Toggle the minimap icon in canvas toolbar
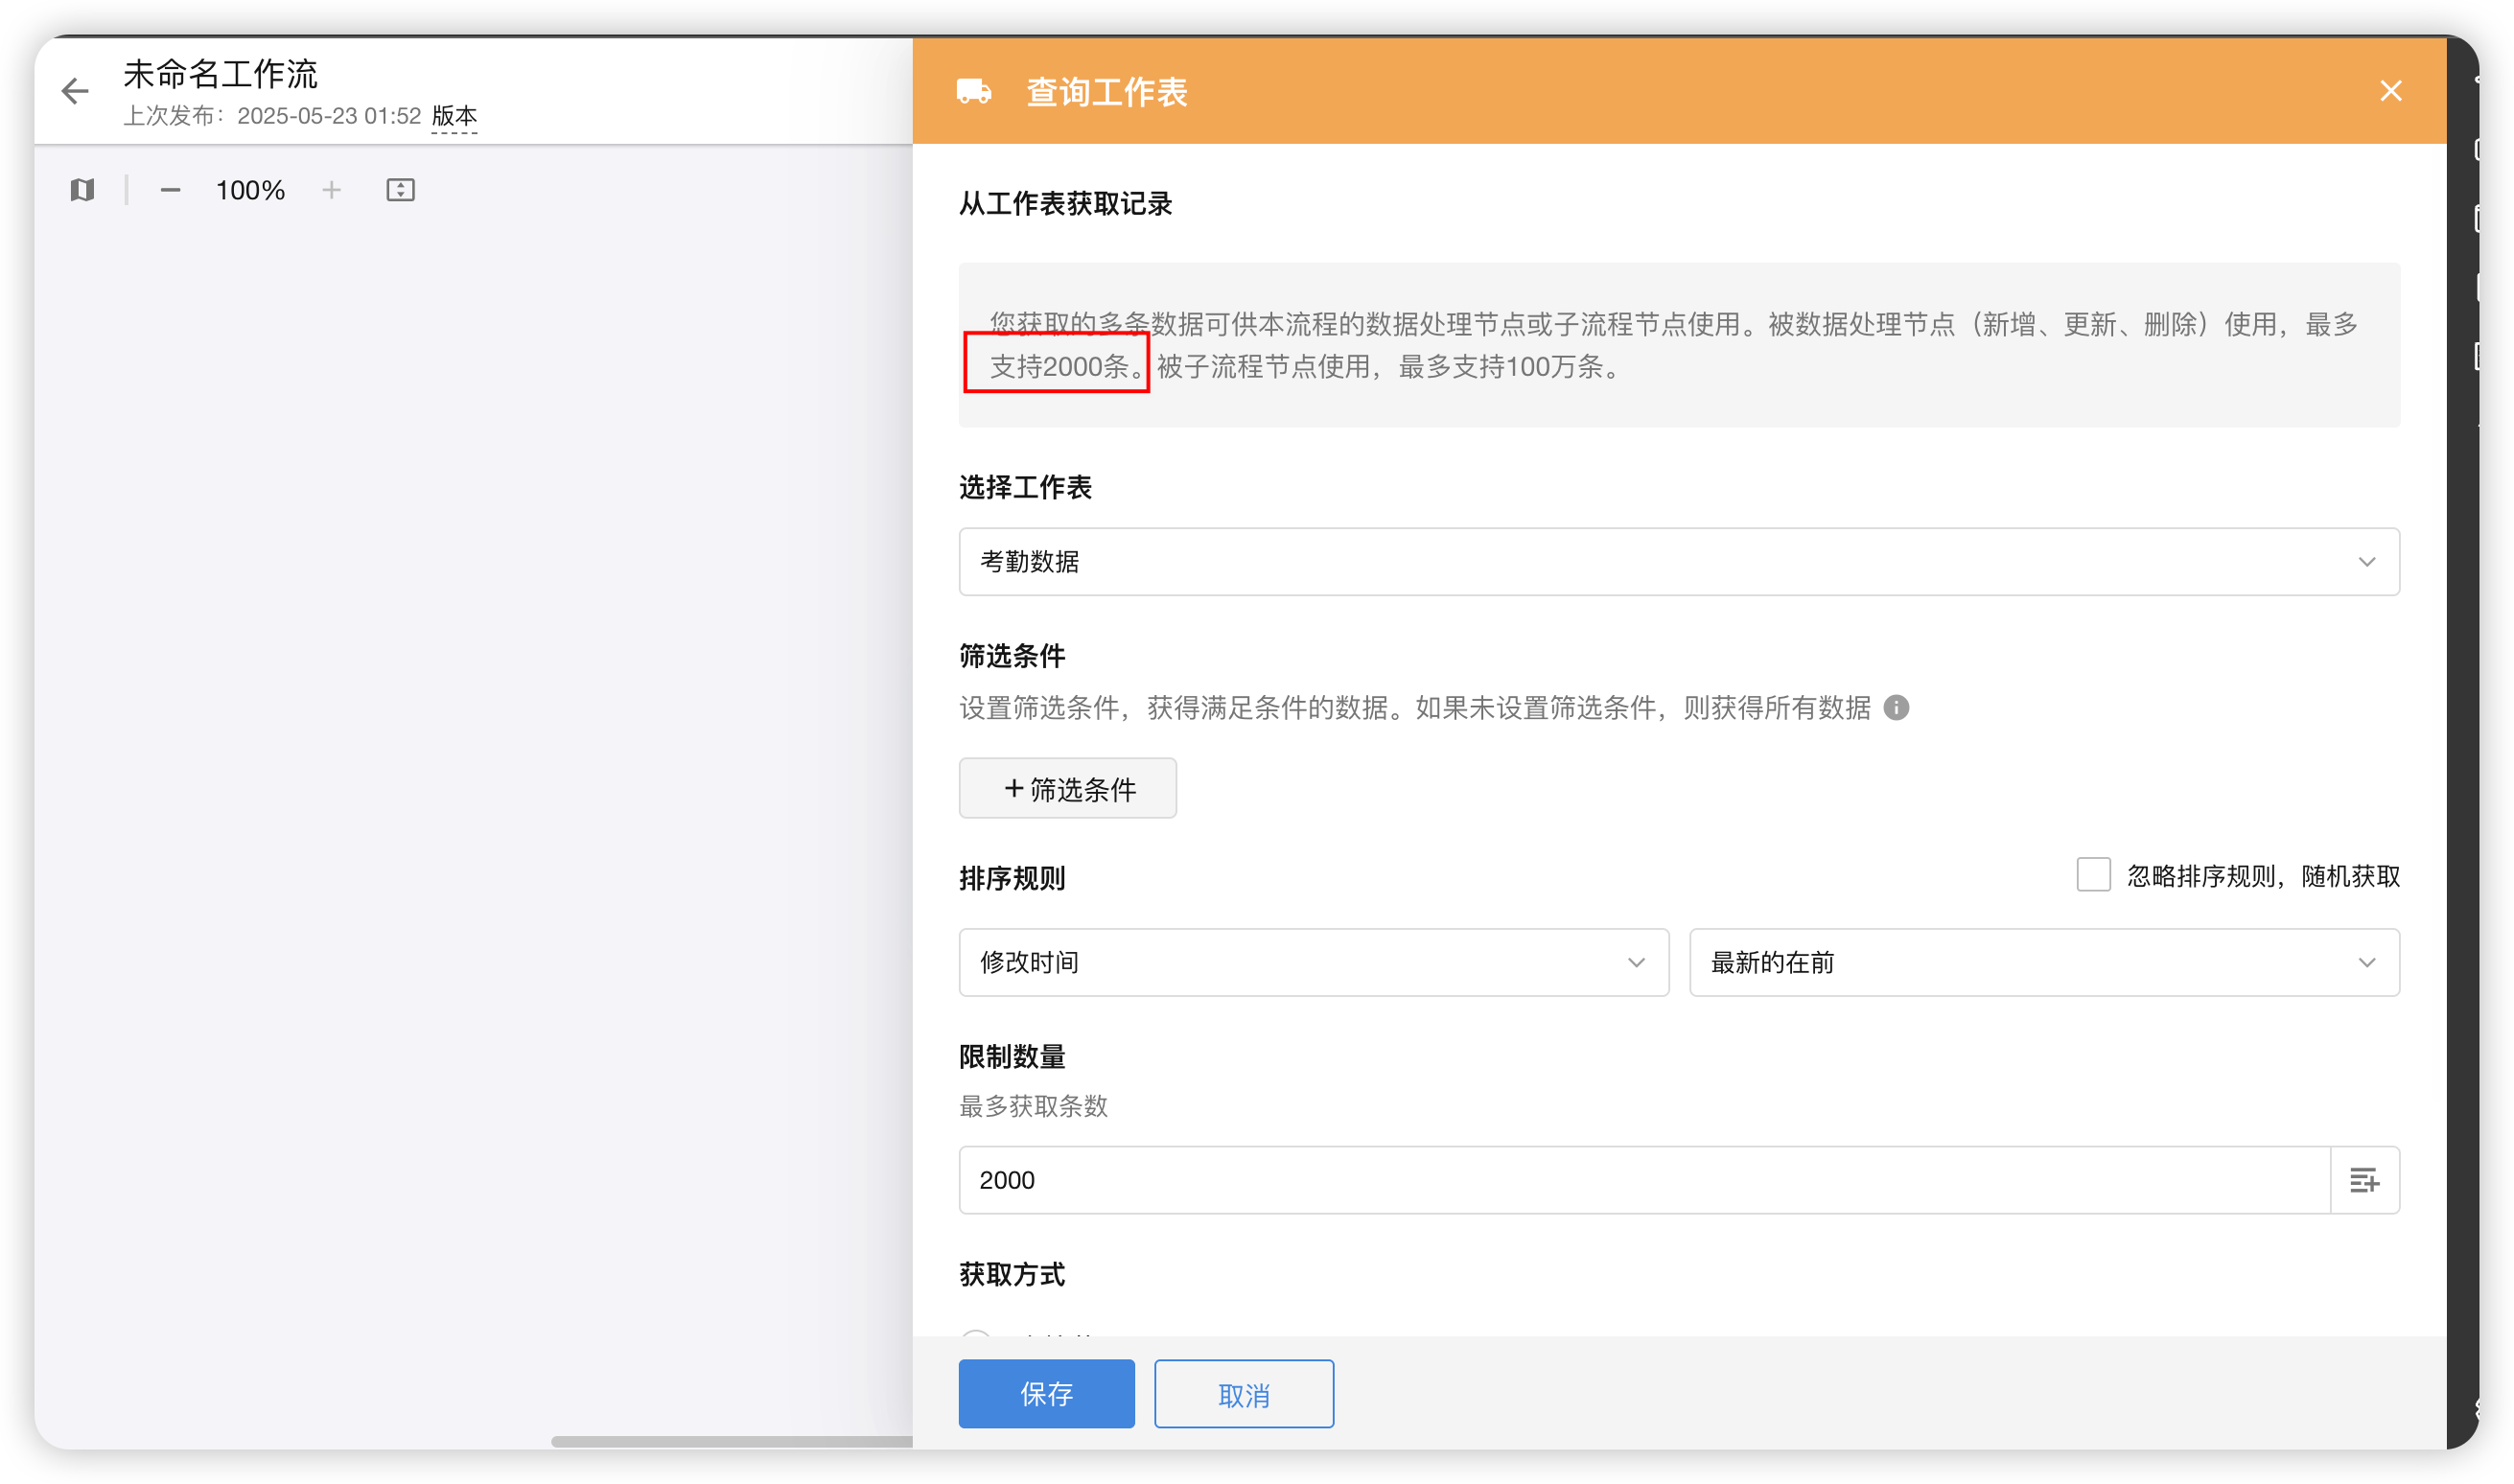 [82, 190]
